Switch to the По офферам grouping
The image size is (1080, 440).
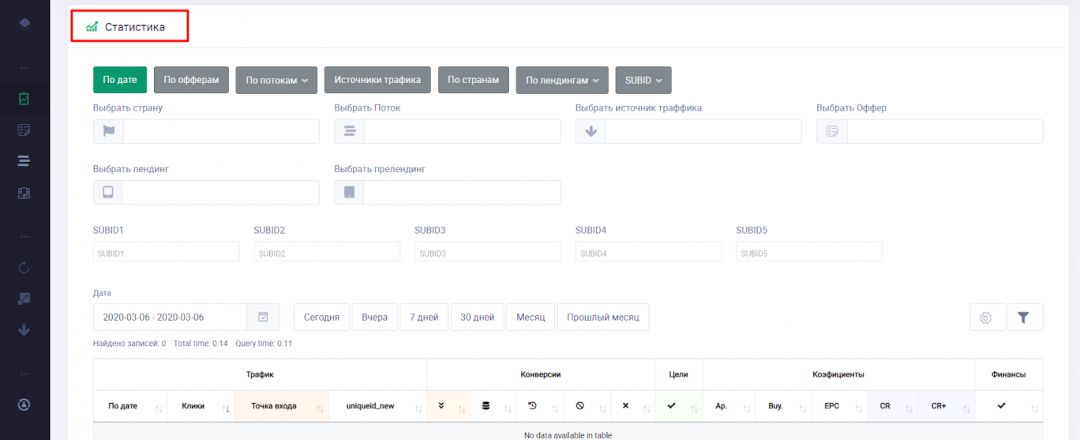click(x=191, y=80)
